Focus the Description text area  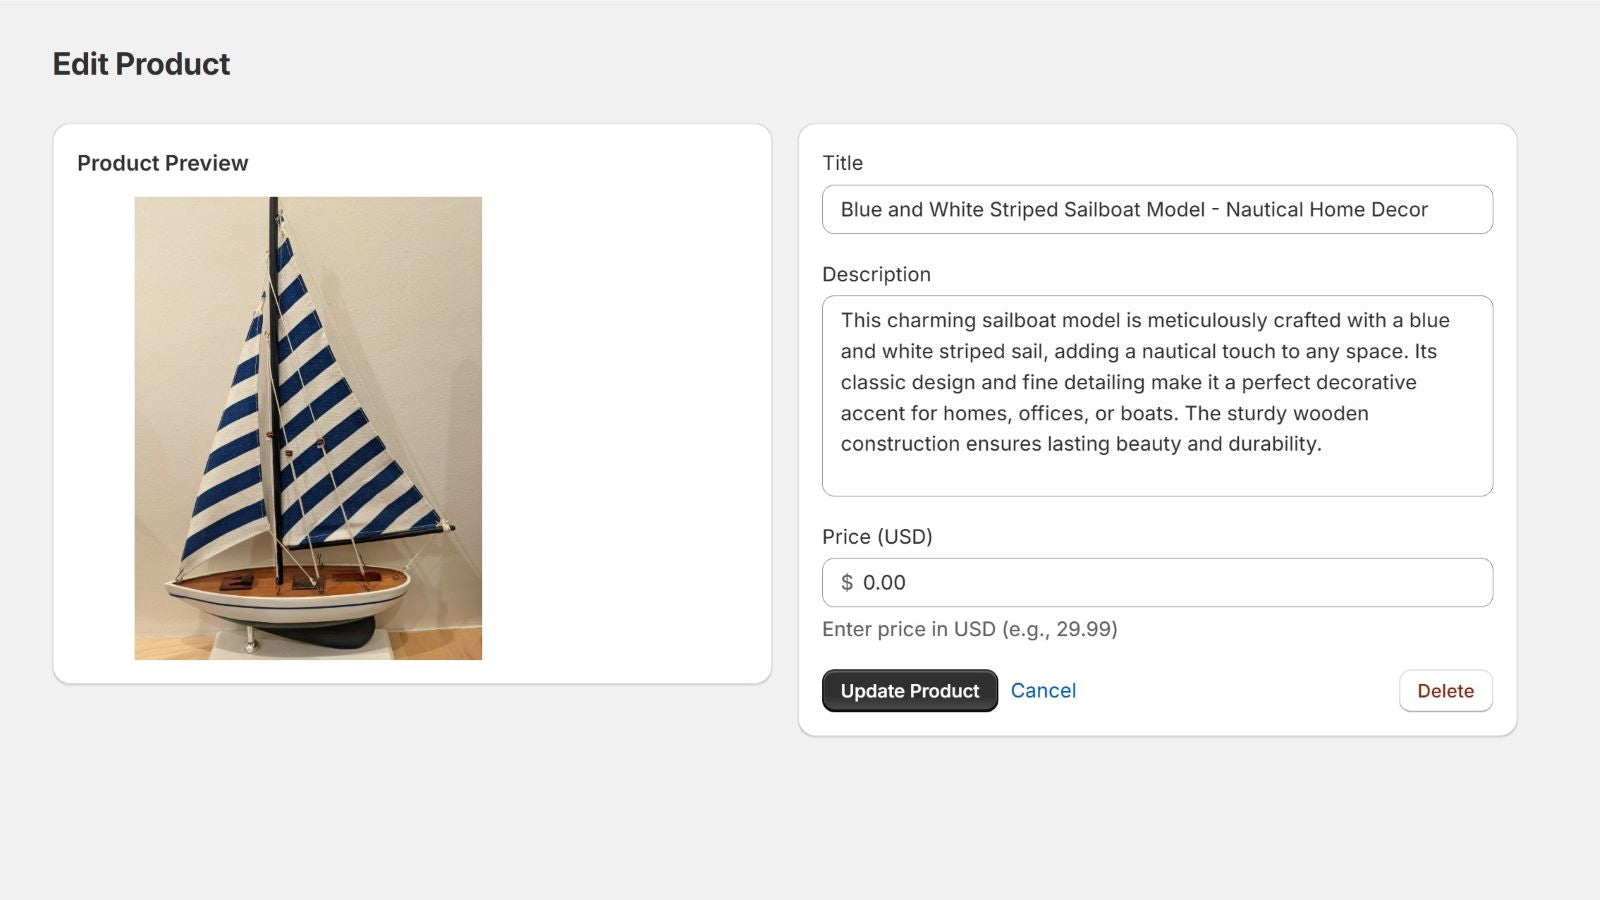pos(1156,396)
